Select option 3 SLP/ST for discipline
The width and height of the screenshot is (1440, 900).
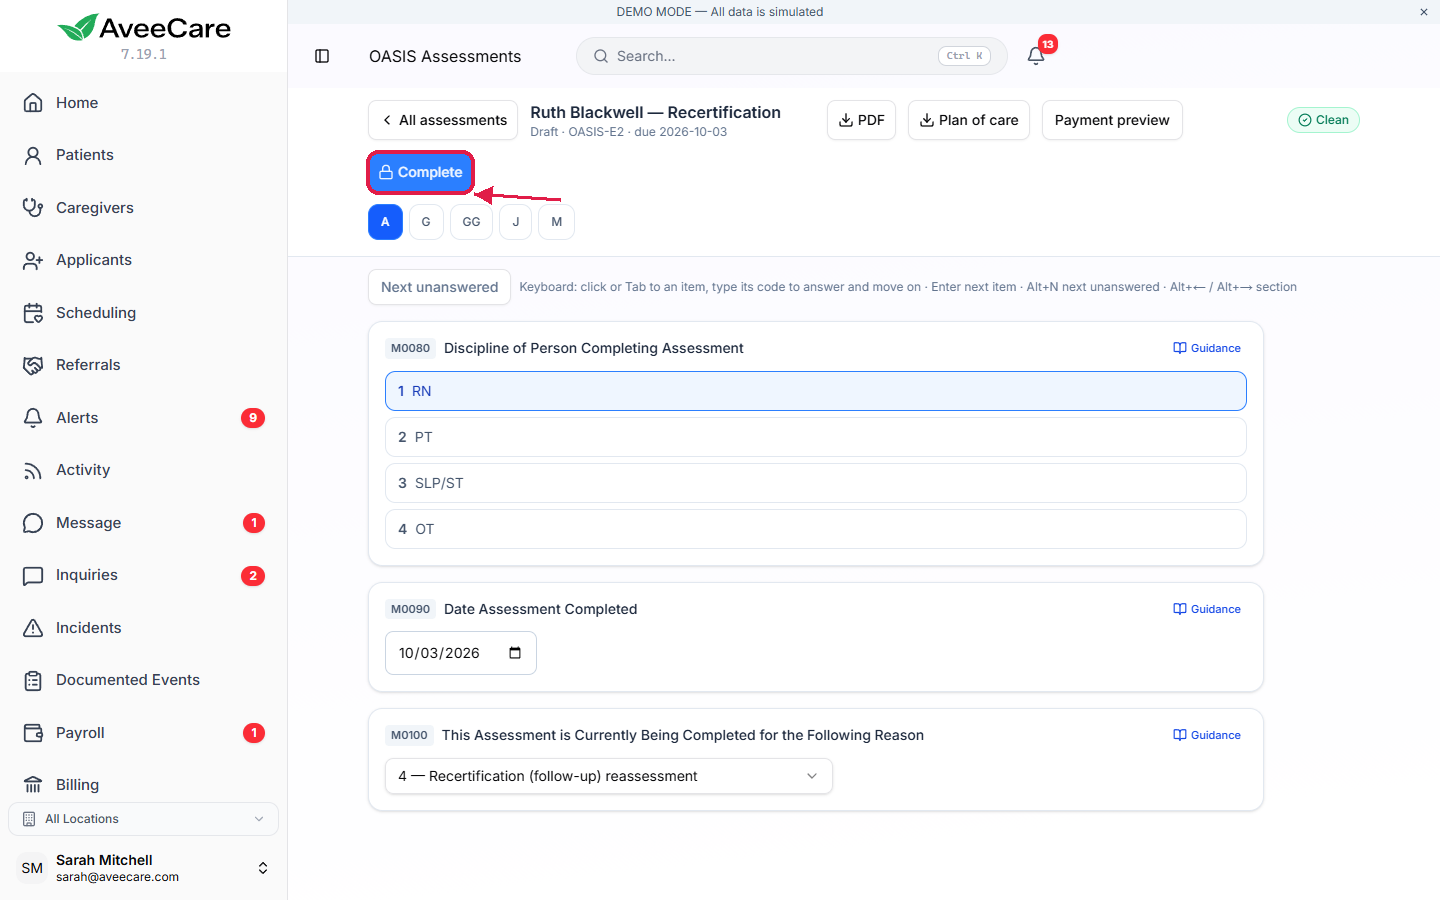coord(815,483)
